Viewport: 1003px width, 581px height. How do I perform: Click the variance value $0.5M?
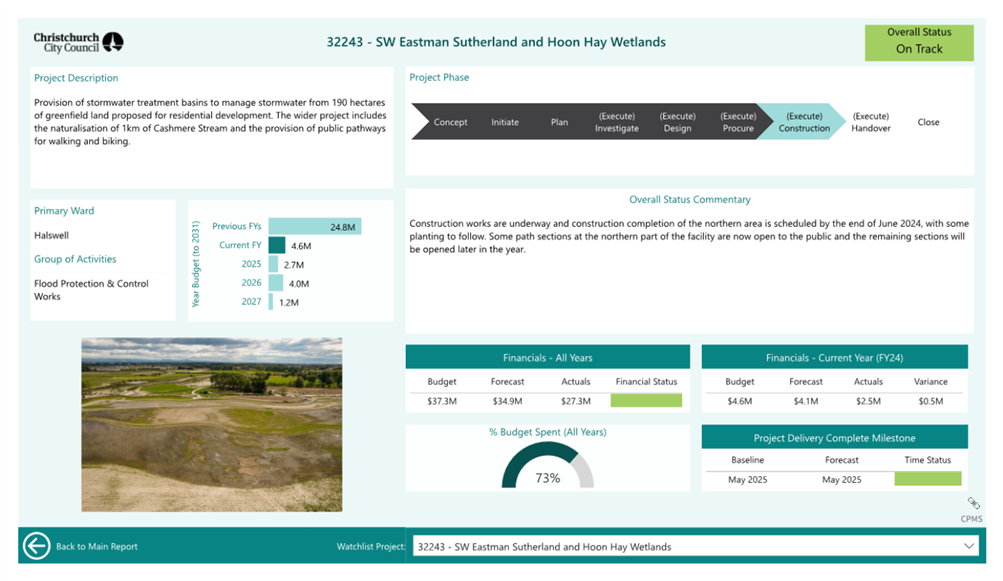[931, 401]
